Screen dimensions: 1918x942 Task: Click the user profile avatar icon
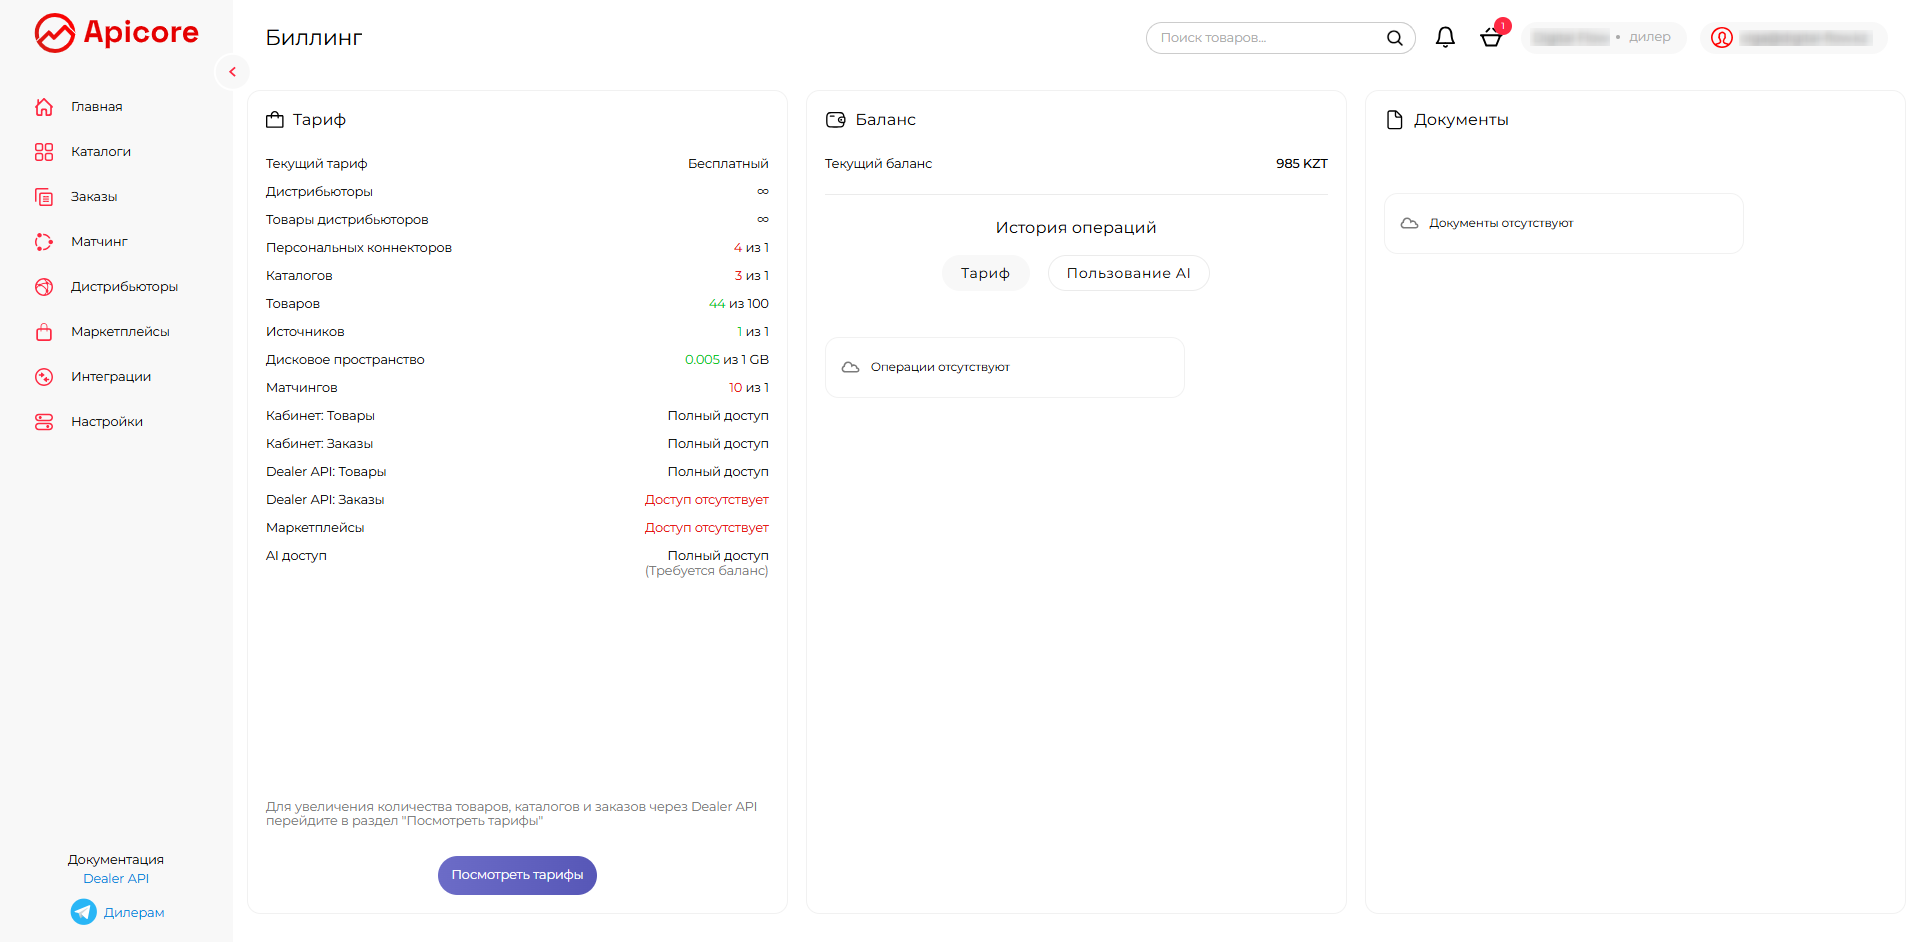[x=1721, y=38]
